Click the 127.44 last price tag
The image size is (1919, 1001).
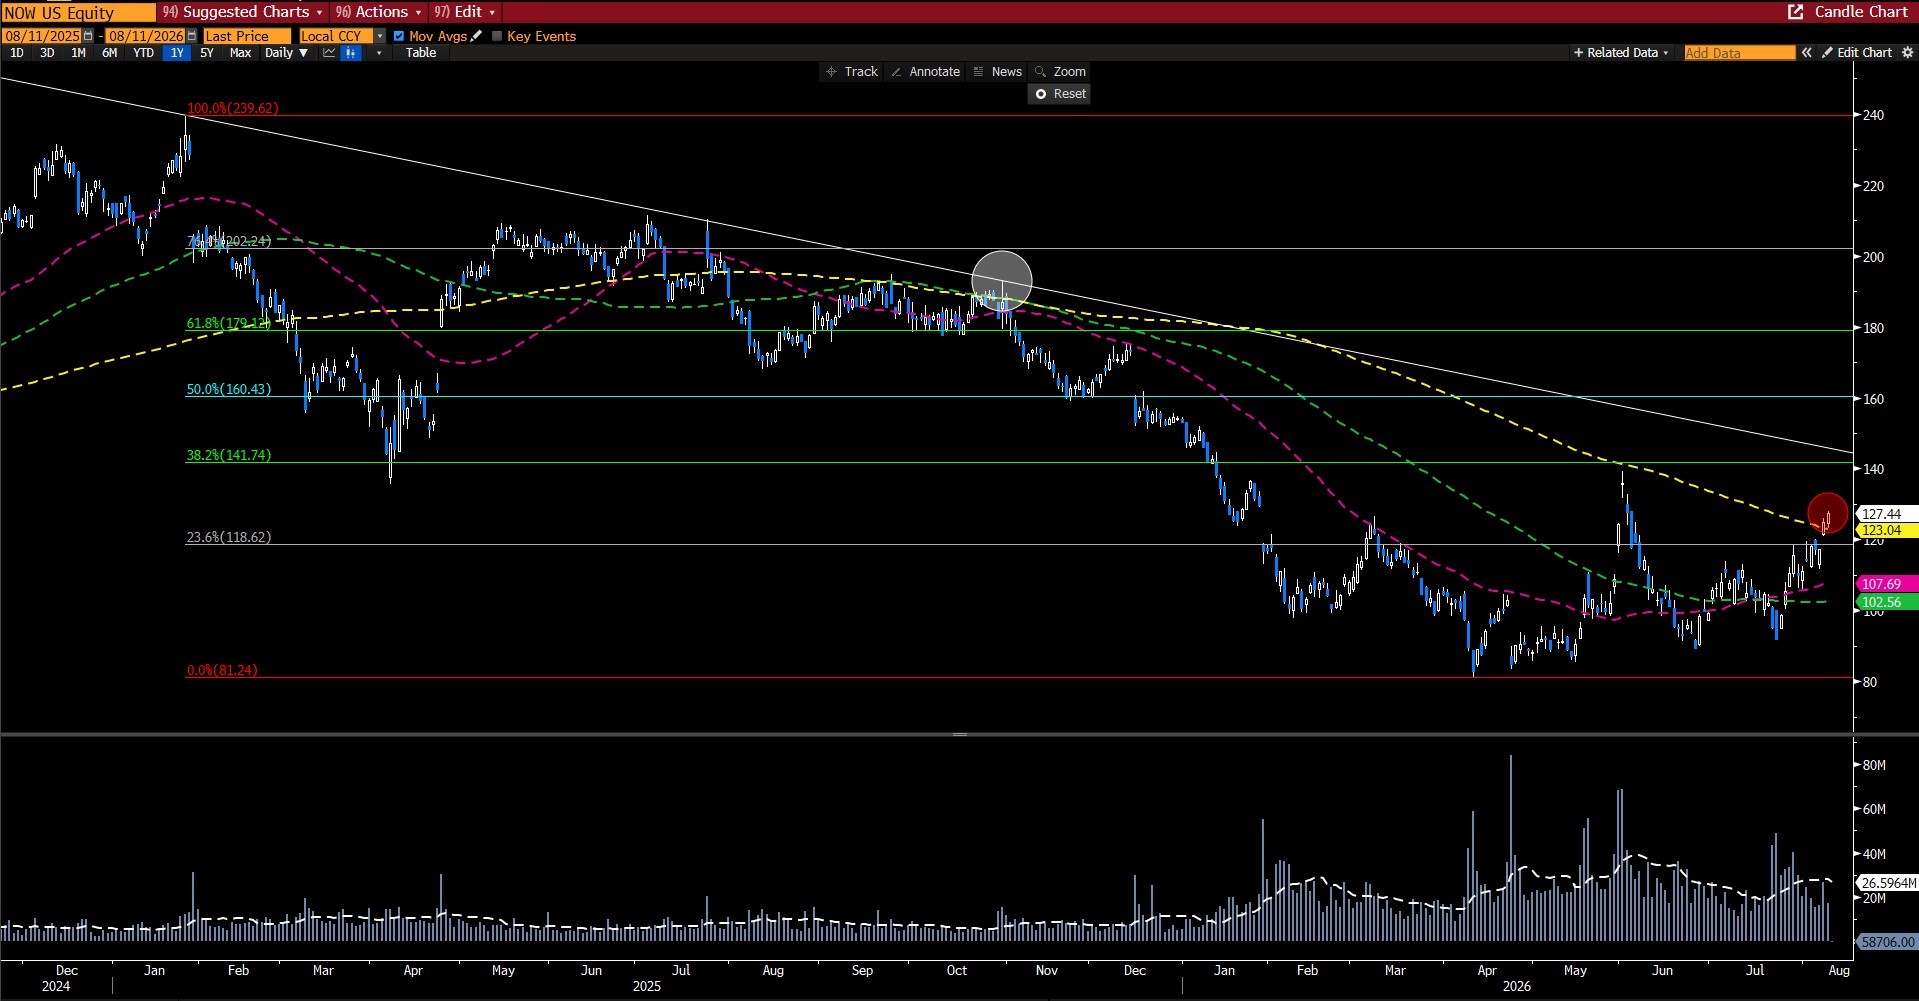coord(1886,514)
